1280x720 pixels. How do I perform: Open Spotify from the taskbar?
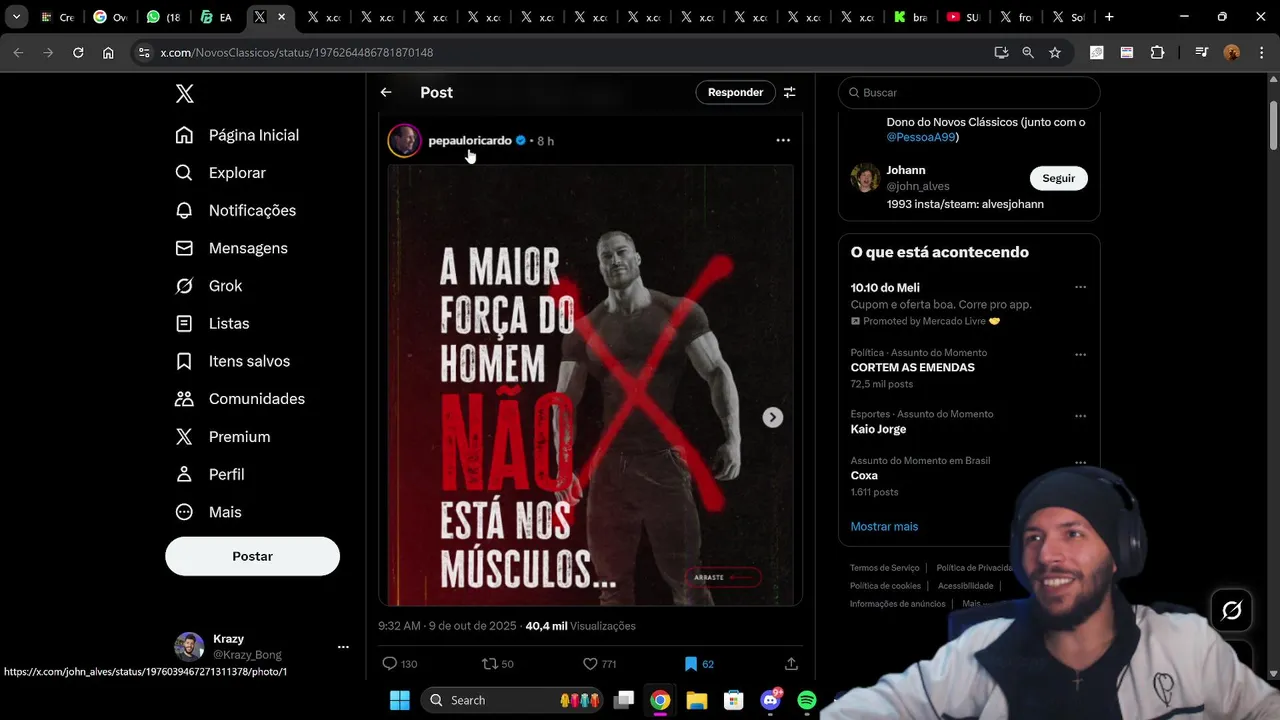[807, 700]
